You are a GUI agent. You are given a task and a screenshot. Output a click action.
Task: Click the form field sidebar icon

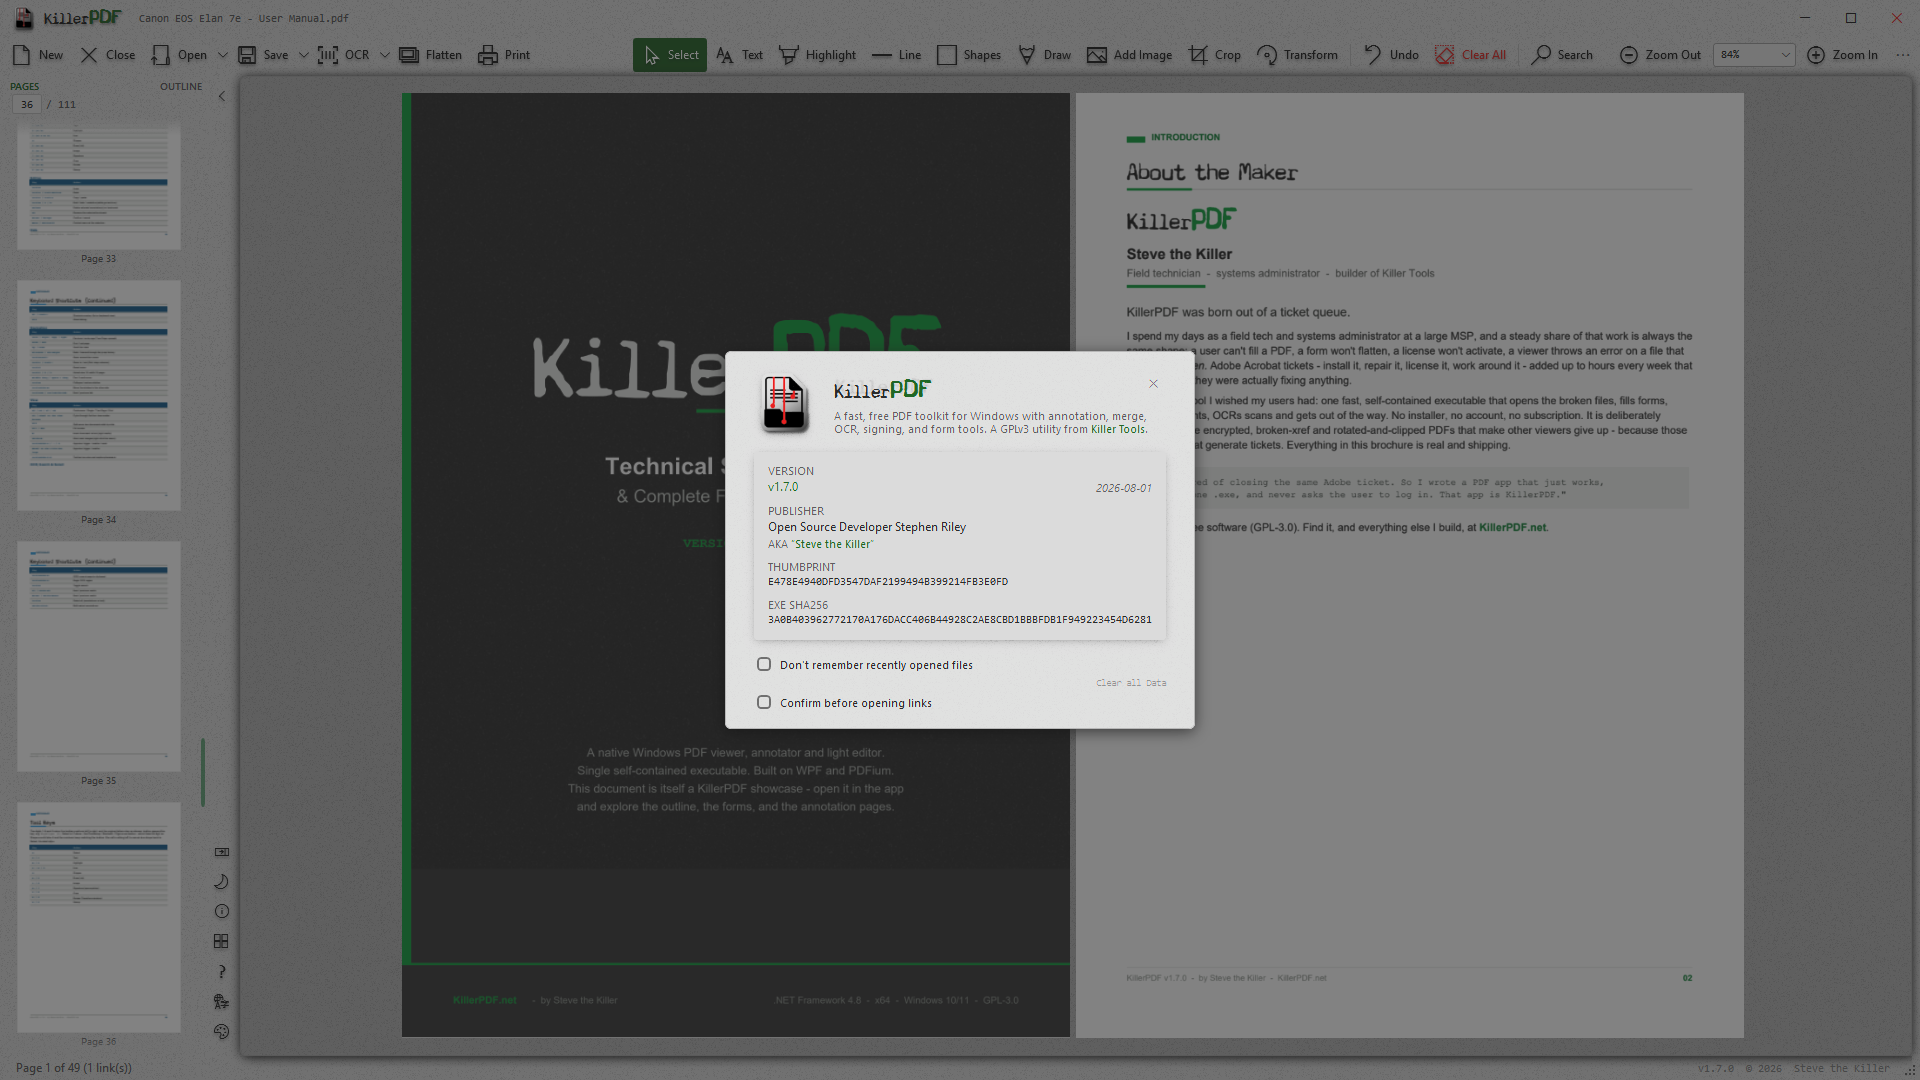pyautogui.click(x=222, y=852)
